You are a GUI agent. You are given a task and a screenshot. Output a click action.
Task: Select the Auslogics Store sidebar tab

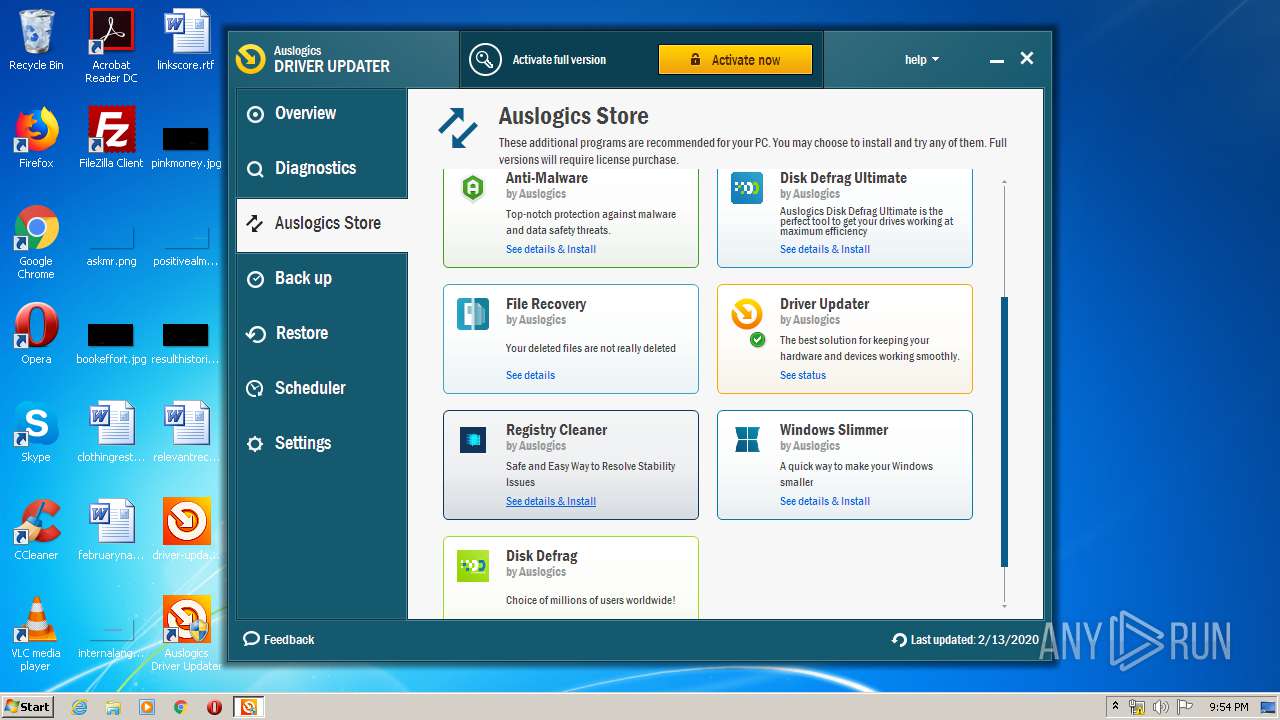[321, 223]
